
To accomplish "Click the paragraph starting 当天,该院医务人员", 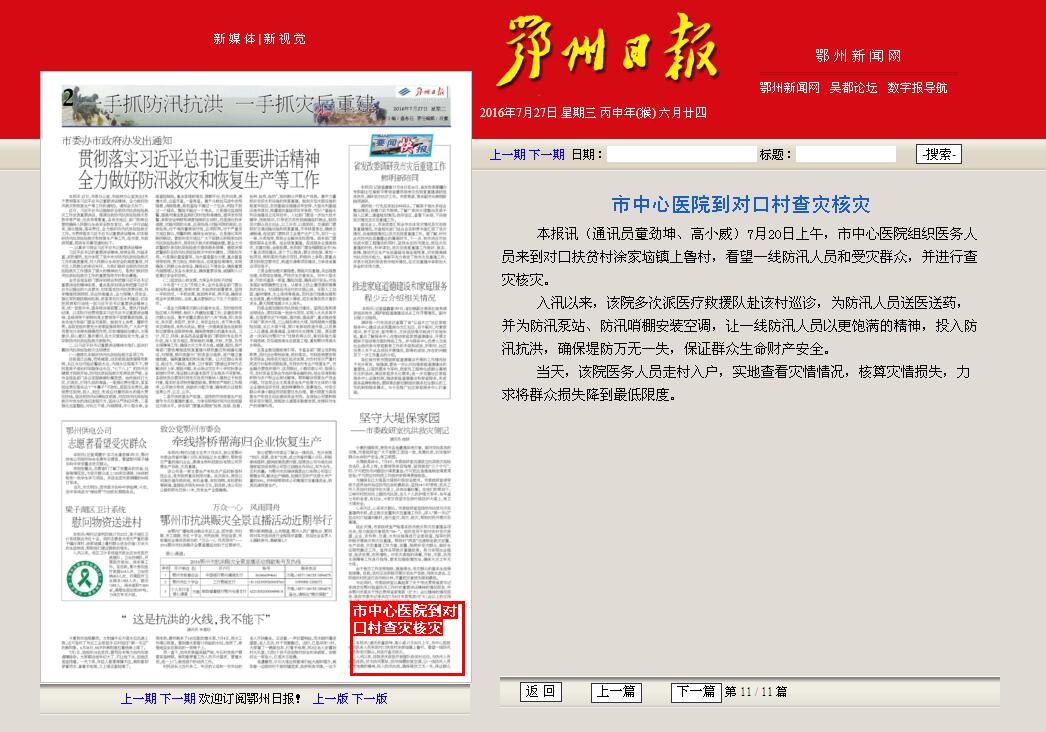I will [736, 383].
